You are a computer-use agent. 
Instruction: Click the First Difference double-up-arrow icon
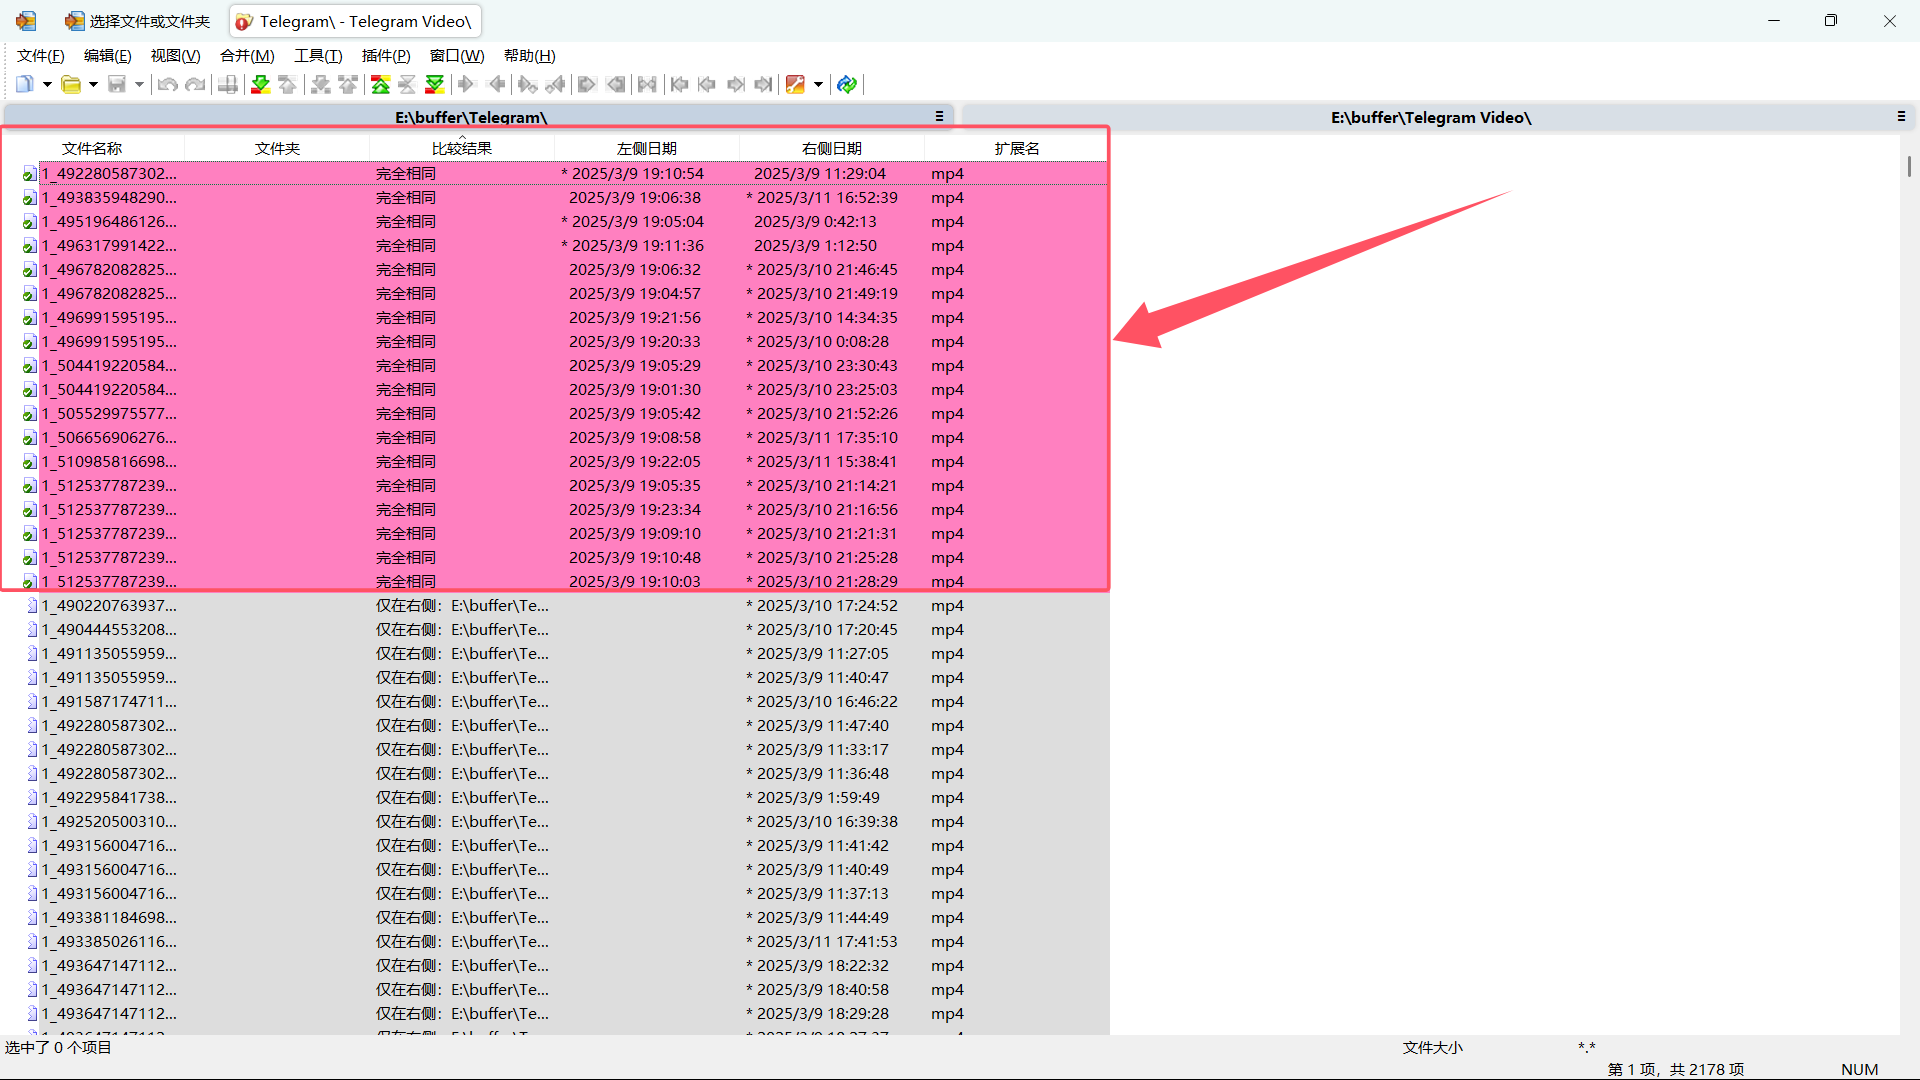tap(380, 84)
